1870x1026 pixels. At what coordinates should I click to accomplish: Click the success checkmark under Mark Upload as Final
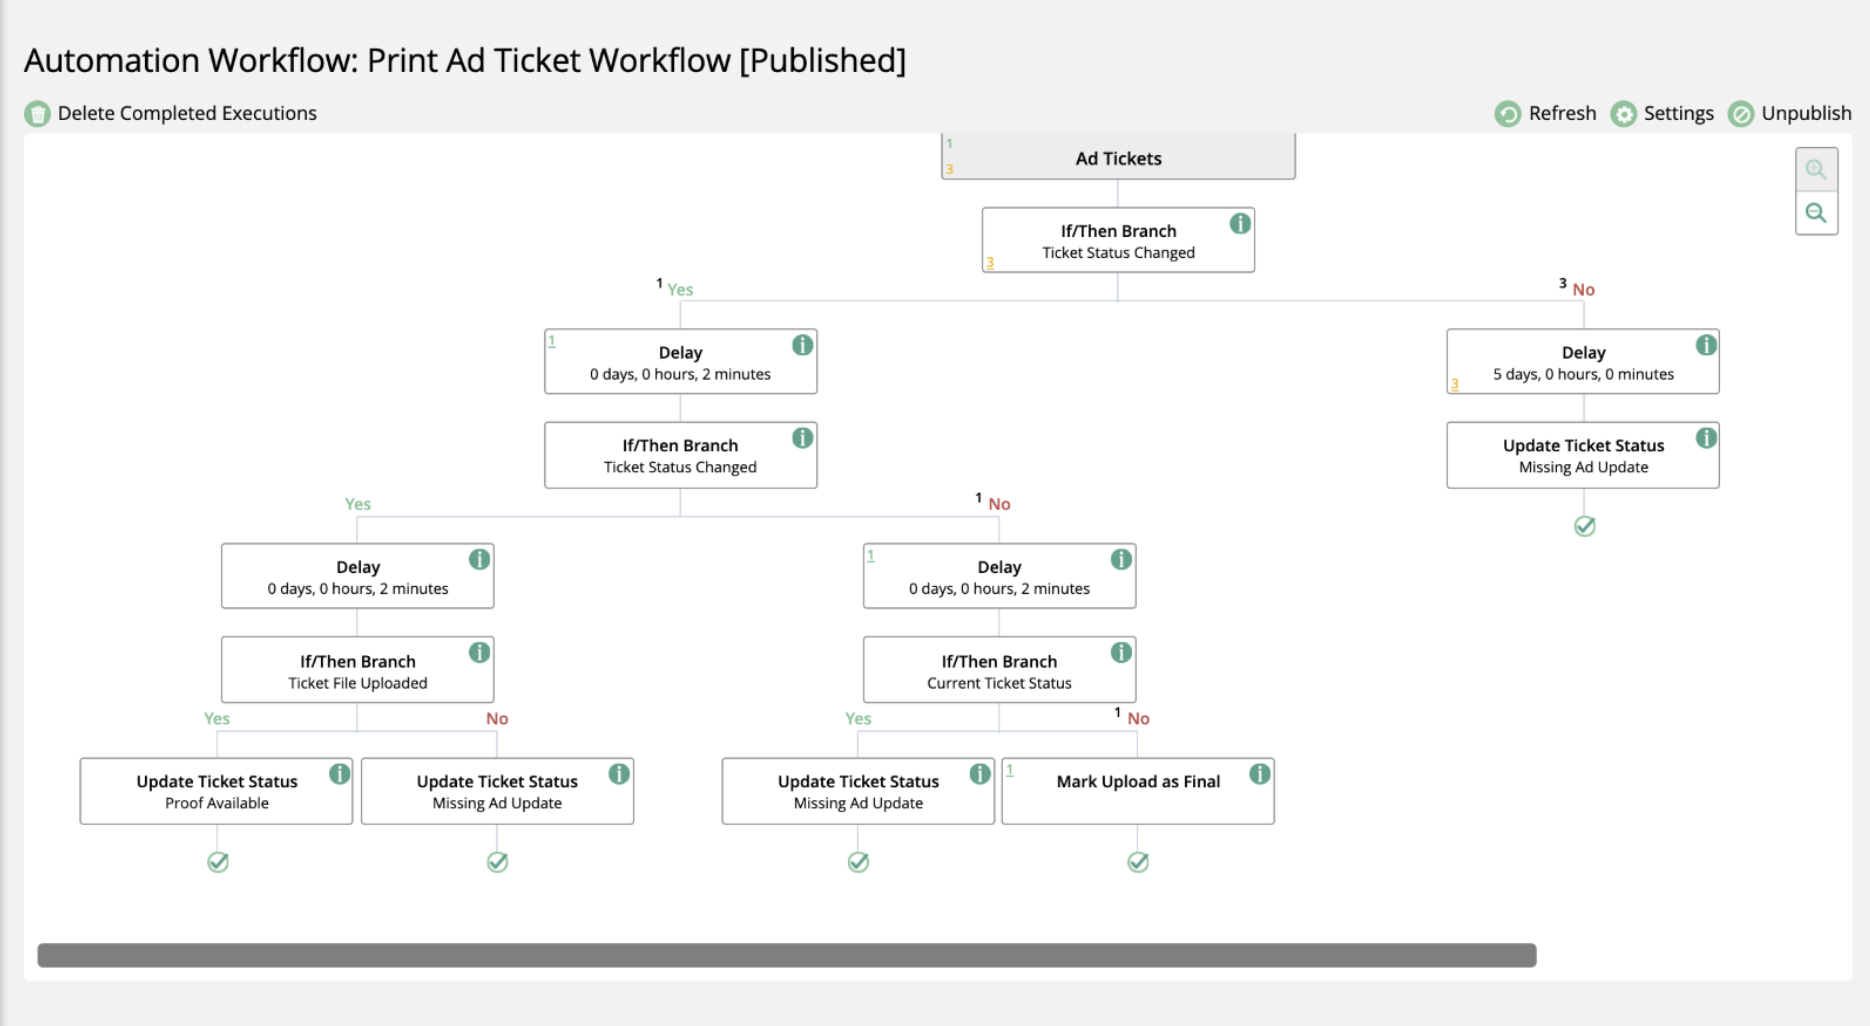[x=1137, y=861]
